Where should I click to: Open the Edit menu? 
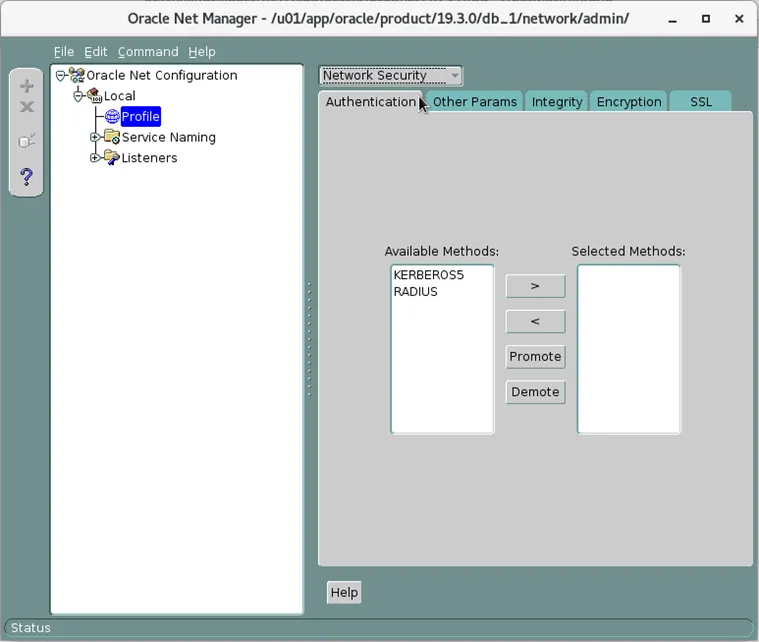pyautogui.click(x=95, y=52)
